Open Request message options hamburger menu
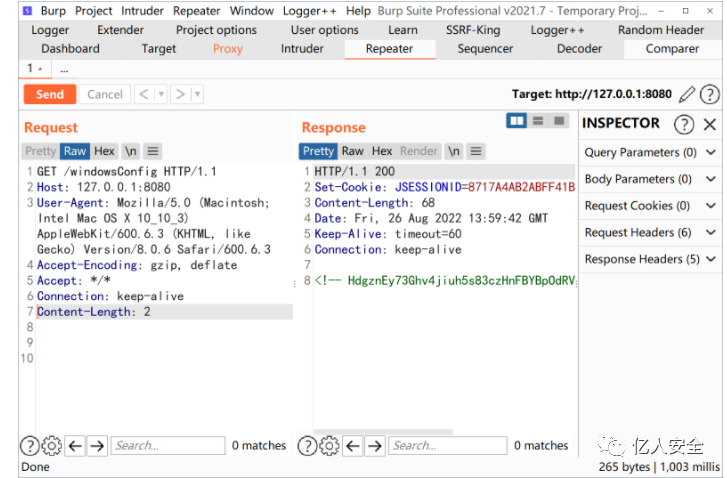This screenshot has height=478, width=727. point(153,151)
